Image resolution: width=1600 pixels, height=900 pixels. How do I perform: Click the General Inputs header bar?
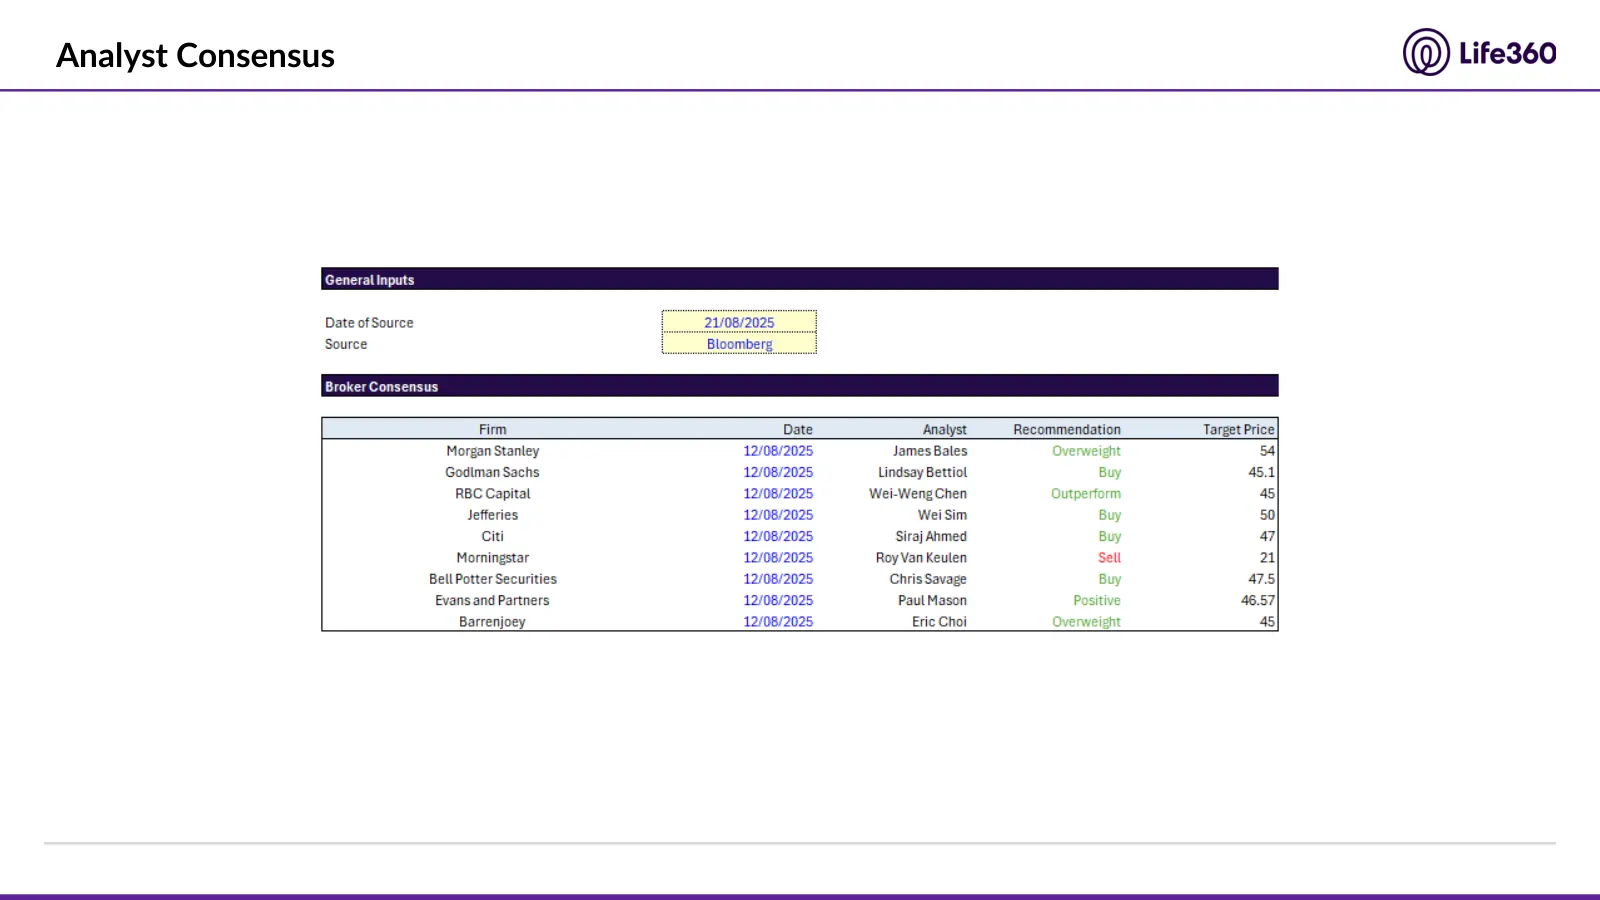click(x=799, y=279)
